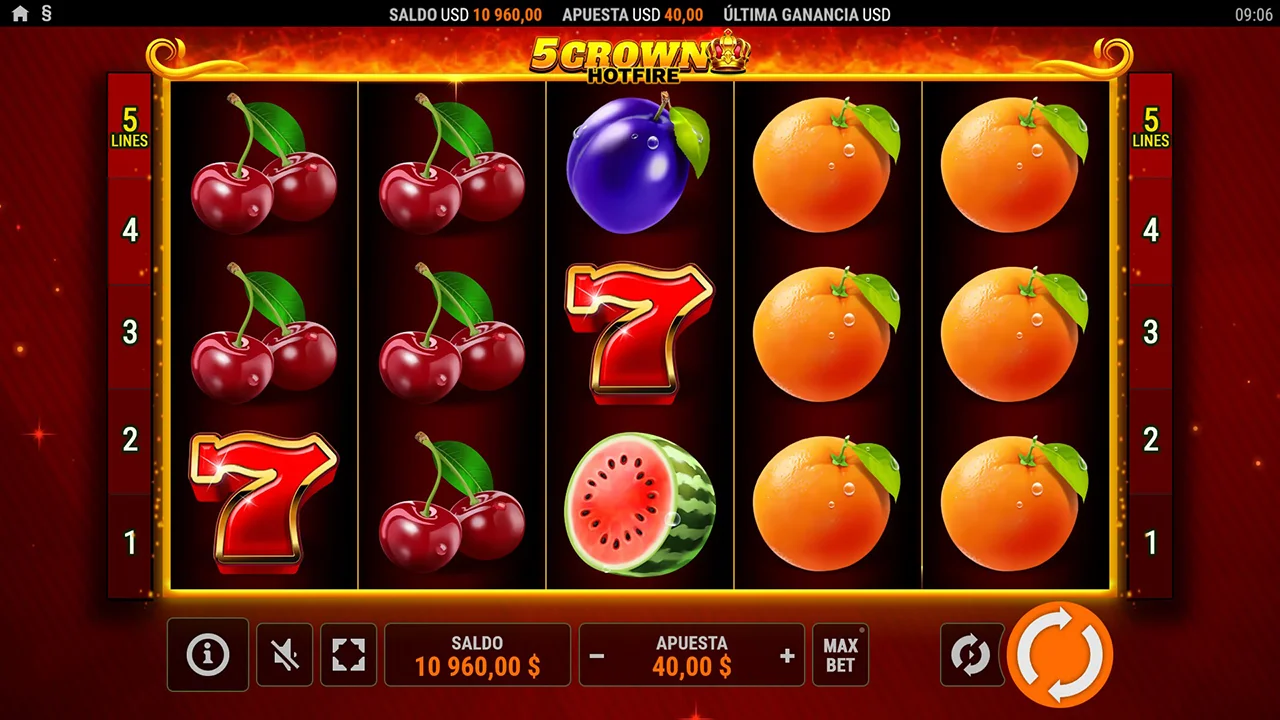This screenshot has height=720, width=1280.
Task: Click the red 7 on the first reel
Action: [x=263, y=502]
